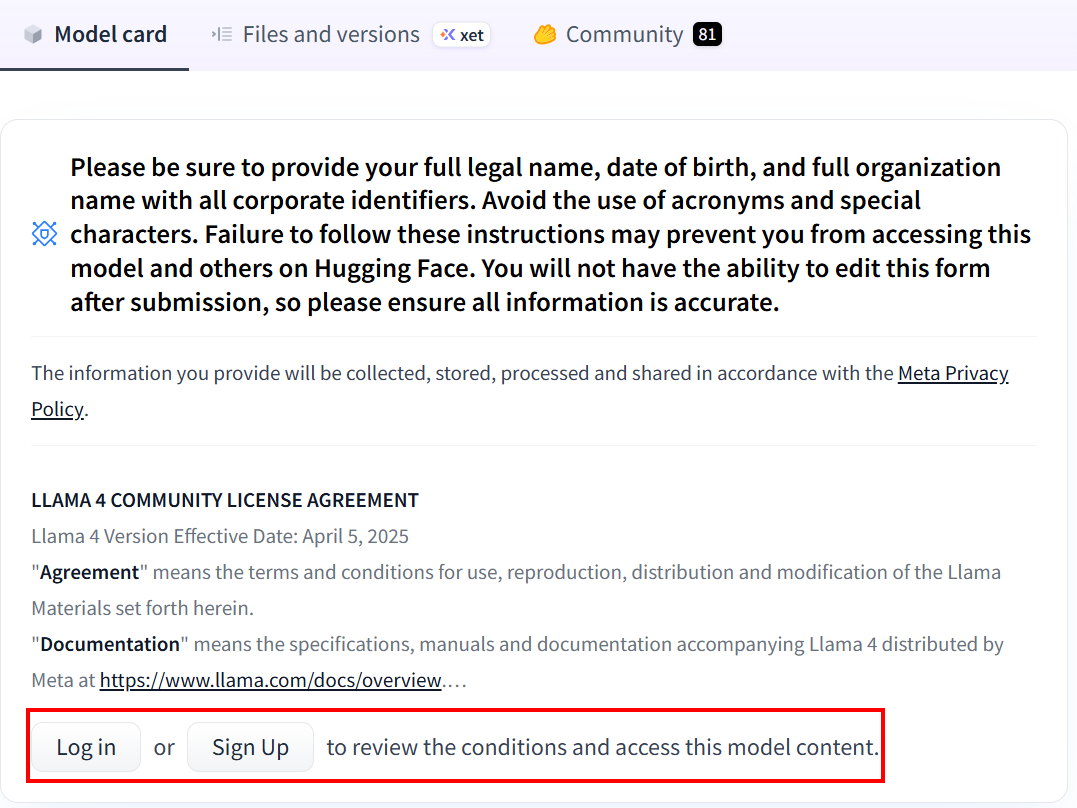Click the bold "Agreement" term
Image resolution: width=1077 pixels, height=808 pixels.
pos(89,573)
